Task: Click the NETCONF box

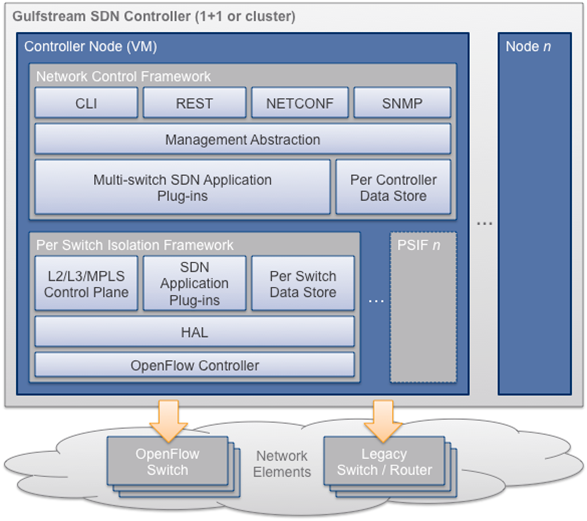Action: (x=300, y=103)
